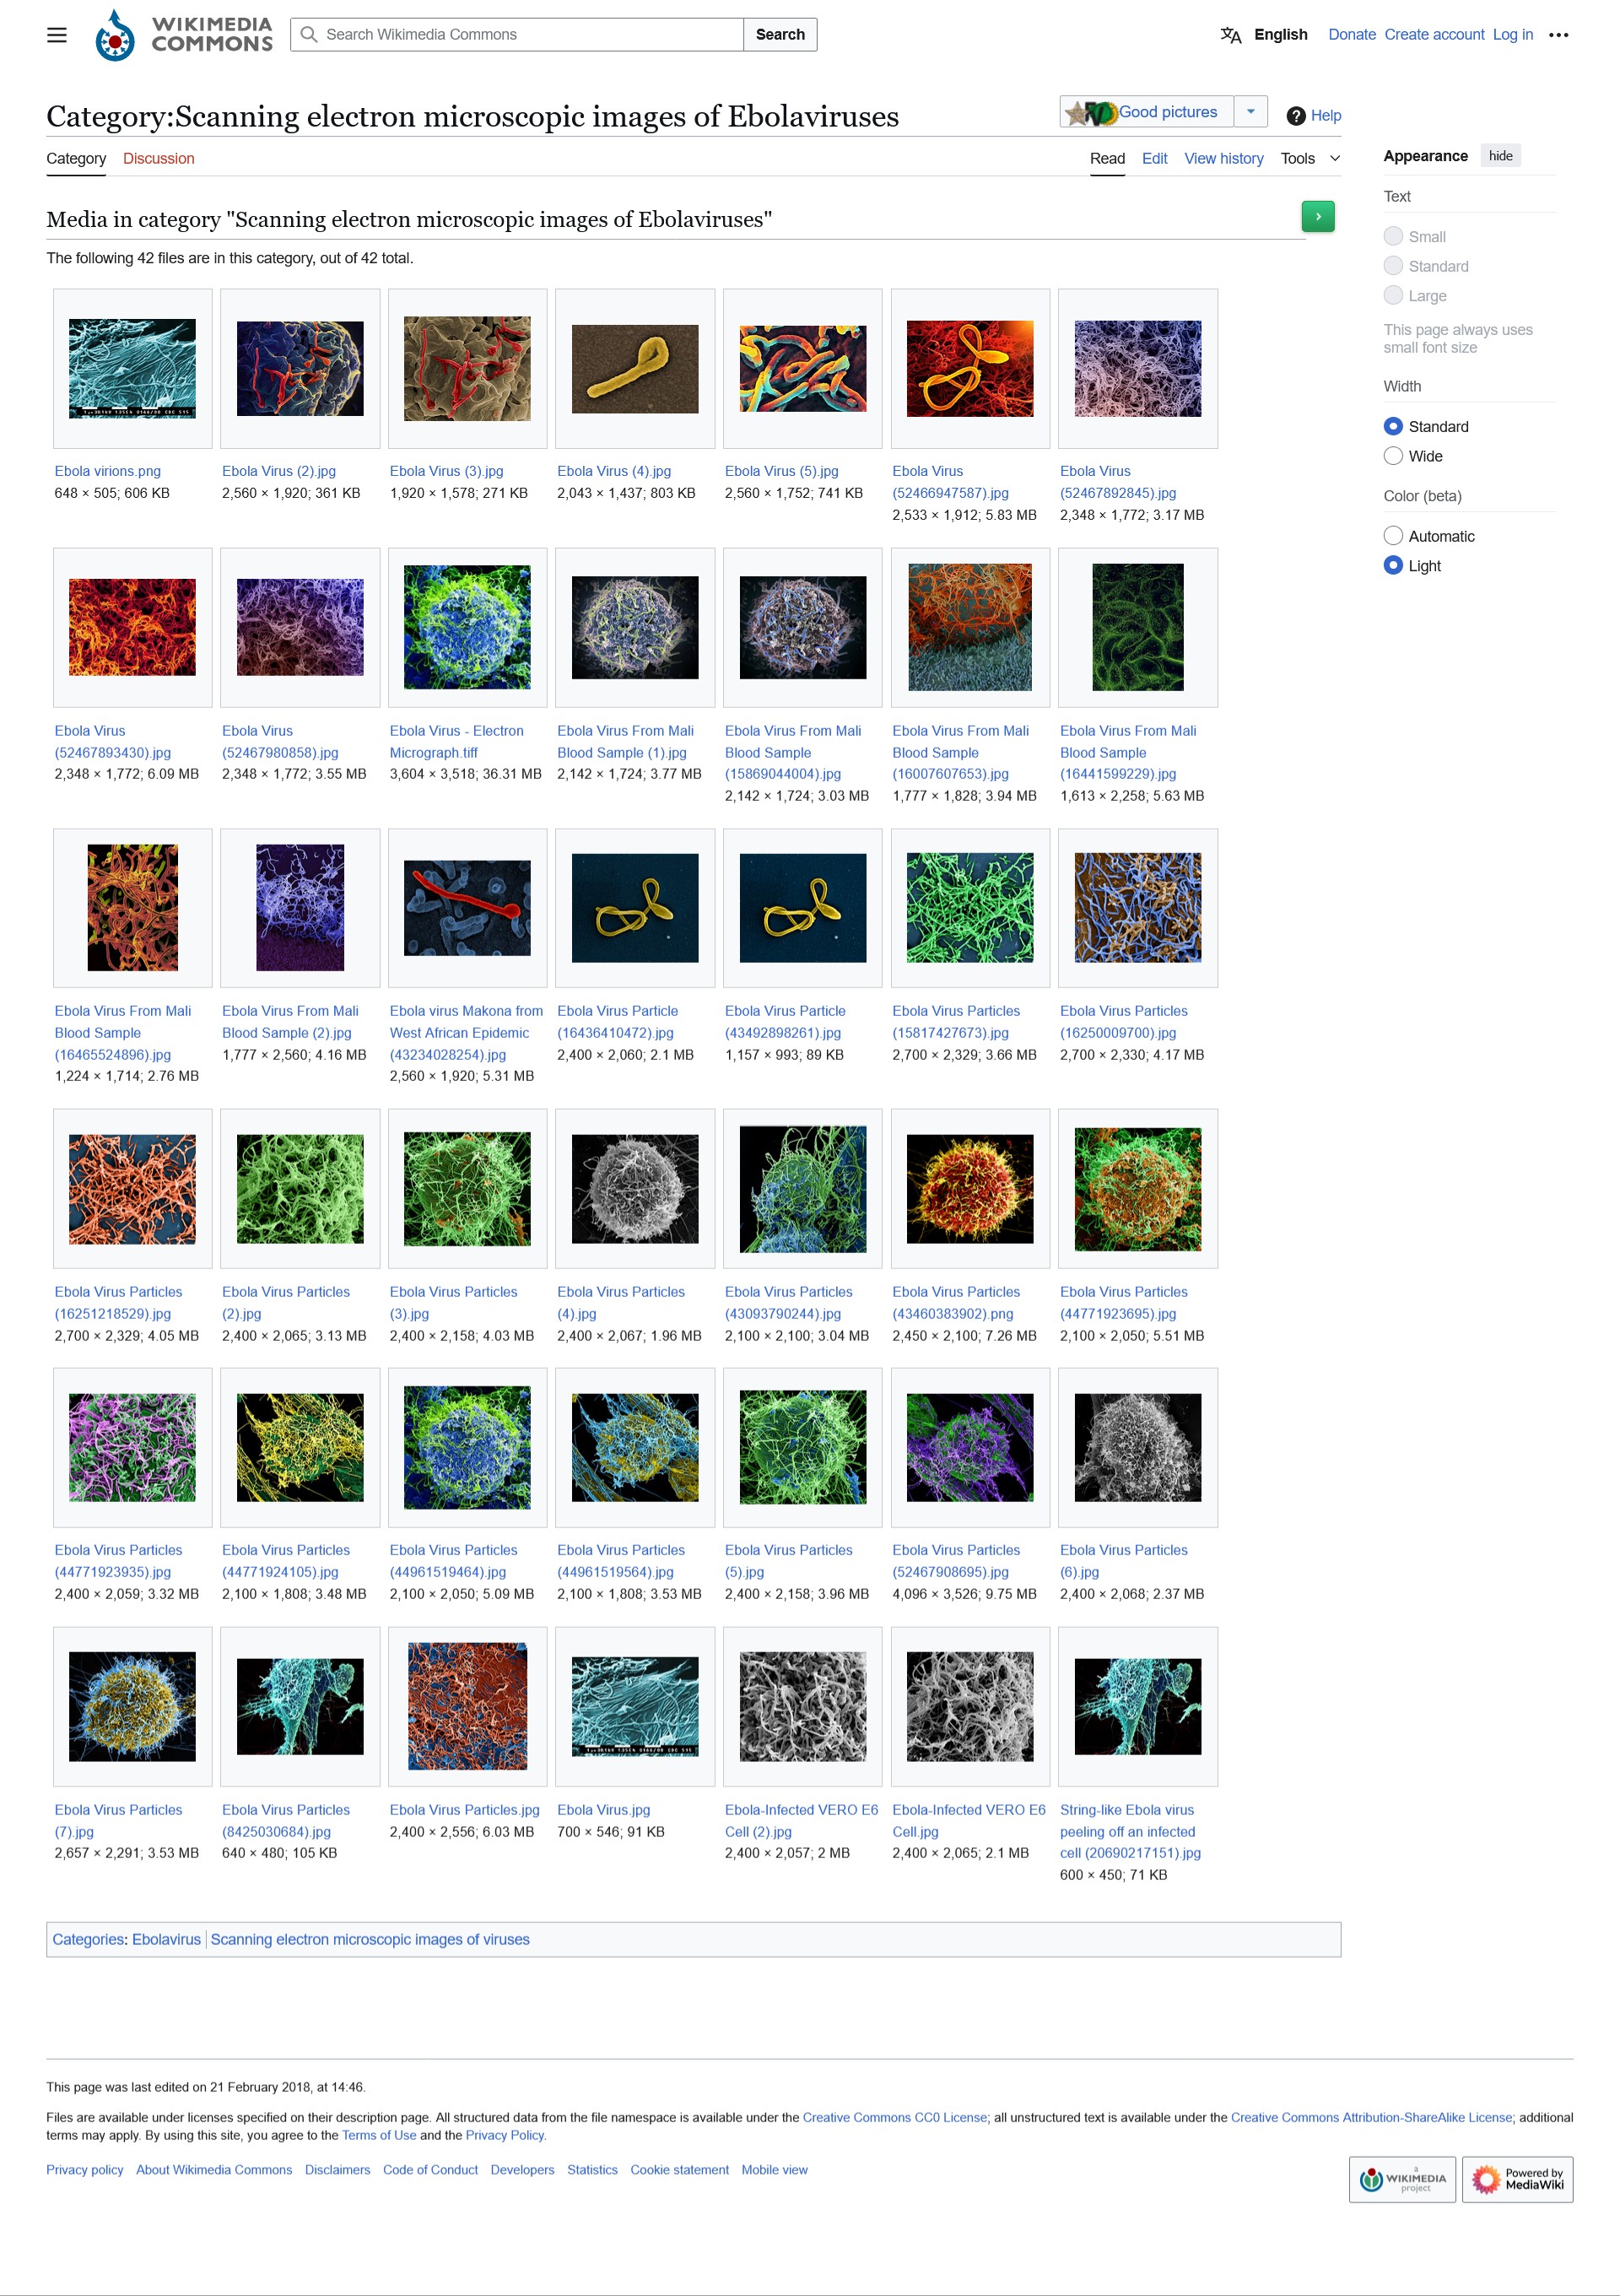Click the Wikimedia Commons logo
The width and height of the screenshot is (1620, 2296).
183,35
